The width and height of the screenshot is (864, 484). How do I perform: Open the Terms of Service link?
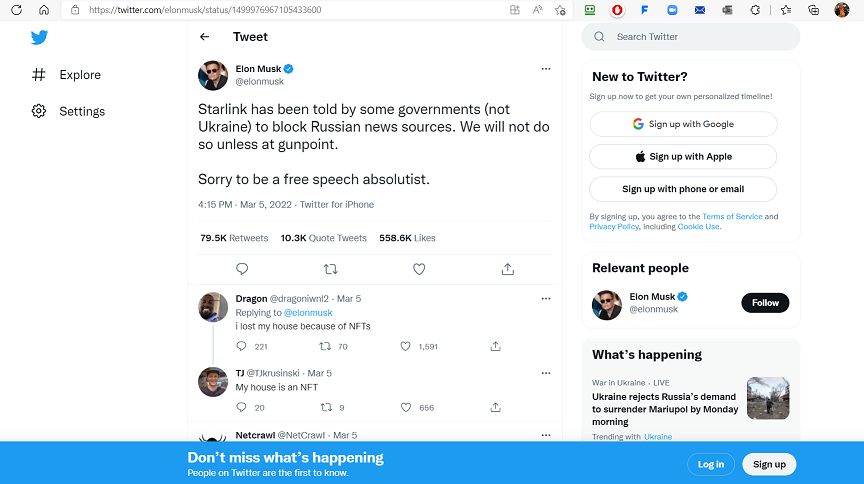(x=732, y=216)
